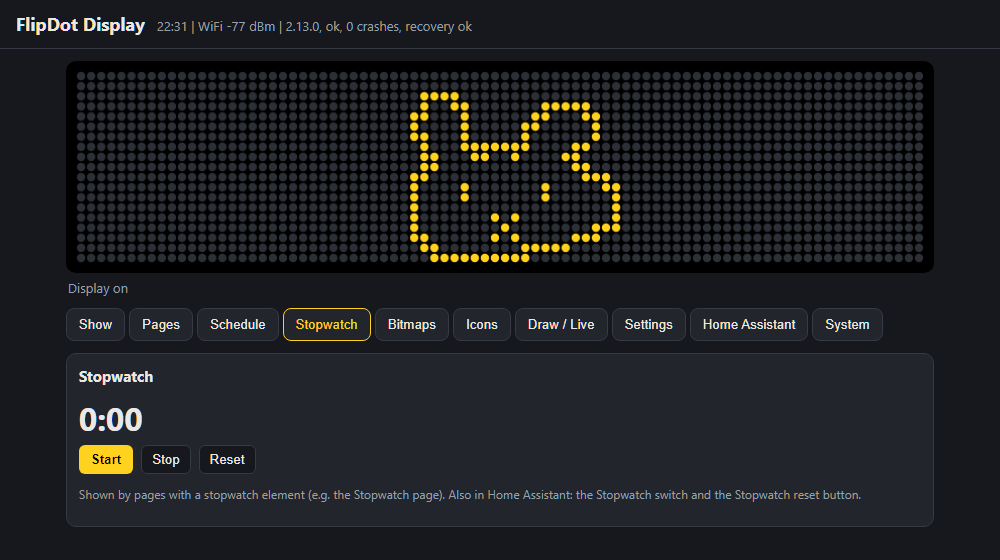
Task: Click the 'Display on' status text
Action: [98, 288]
